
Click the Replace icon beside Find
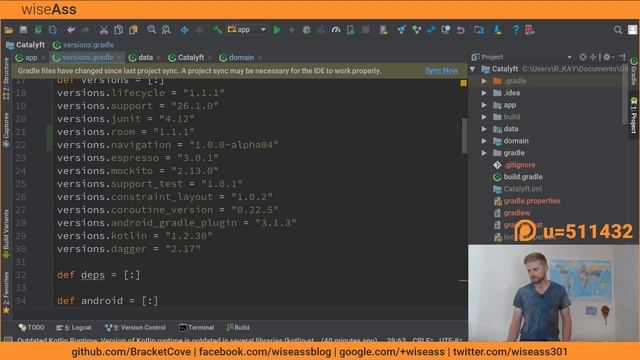tap(166, 30)
